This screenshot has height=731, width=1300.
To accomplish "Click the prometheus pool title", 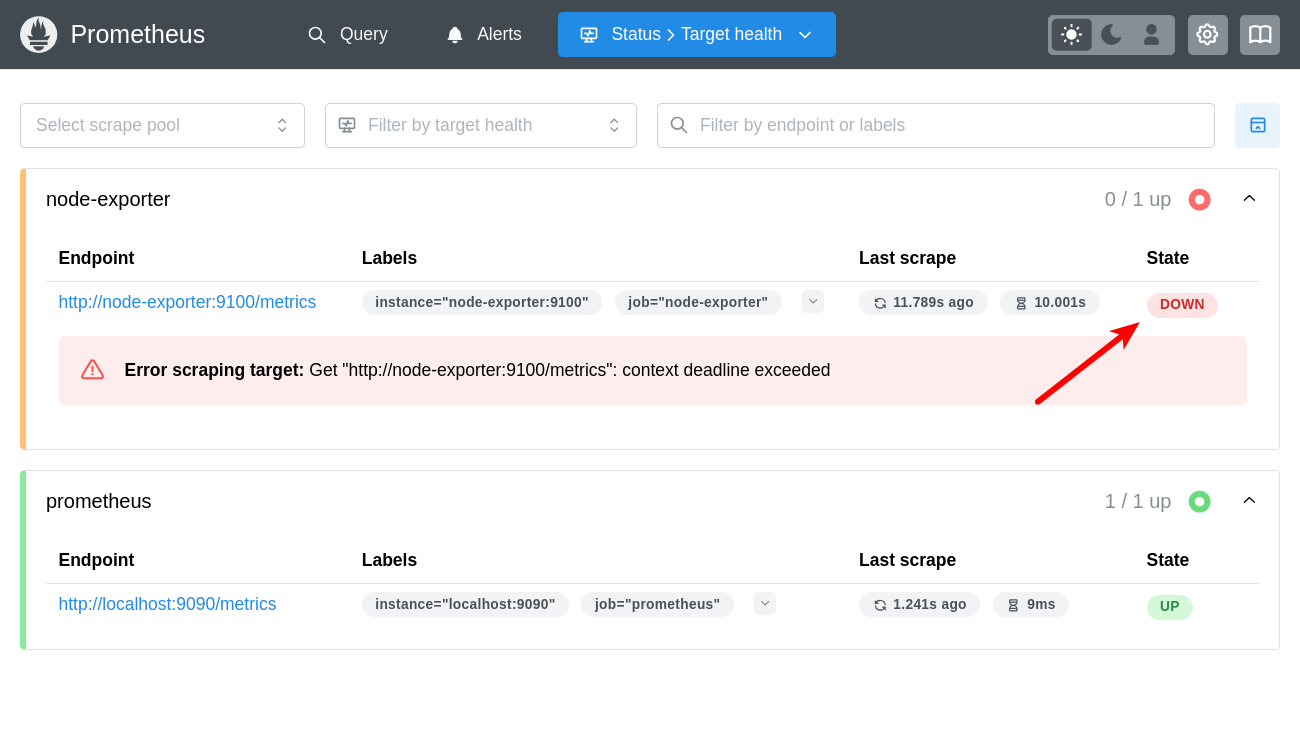I will click(x=99, y=501).
